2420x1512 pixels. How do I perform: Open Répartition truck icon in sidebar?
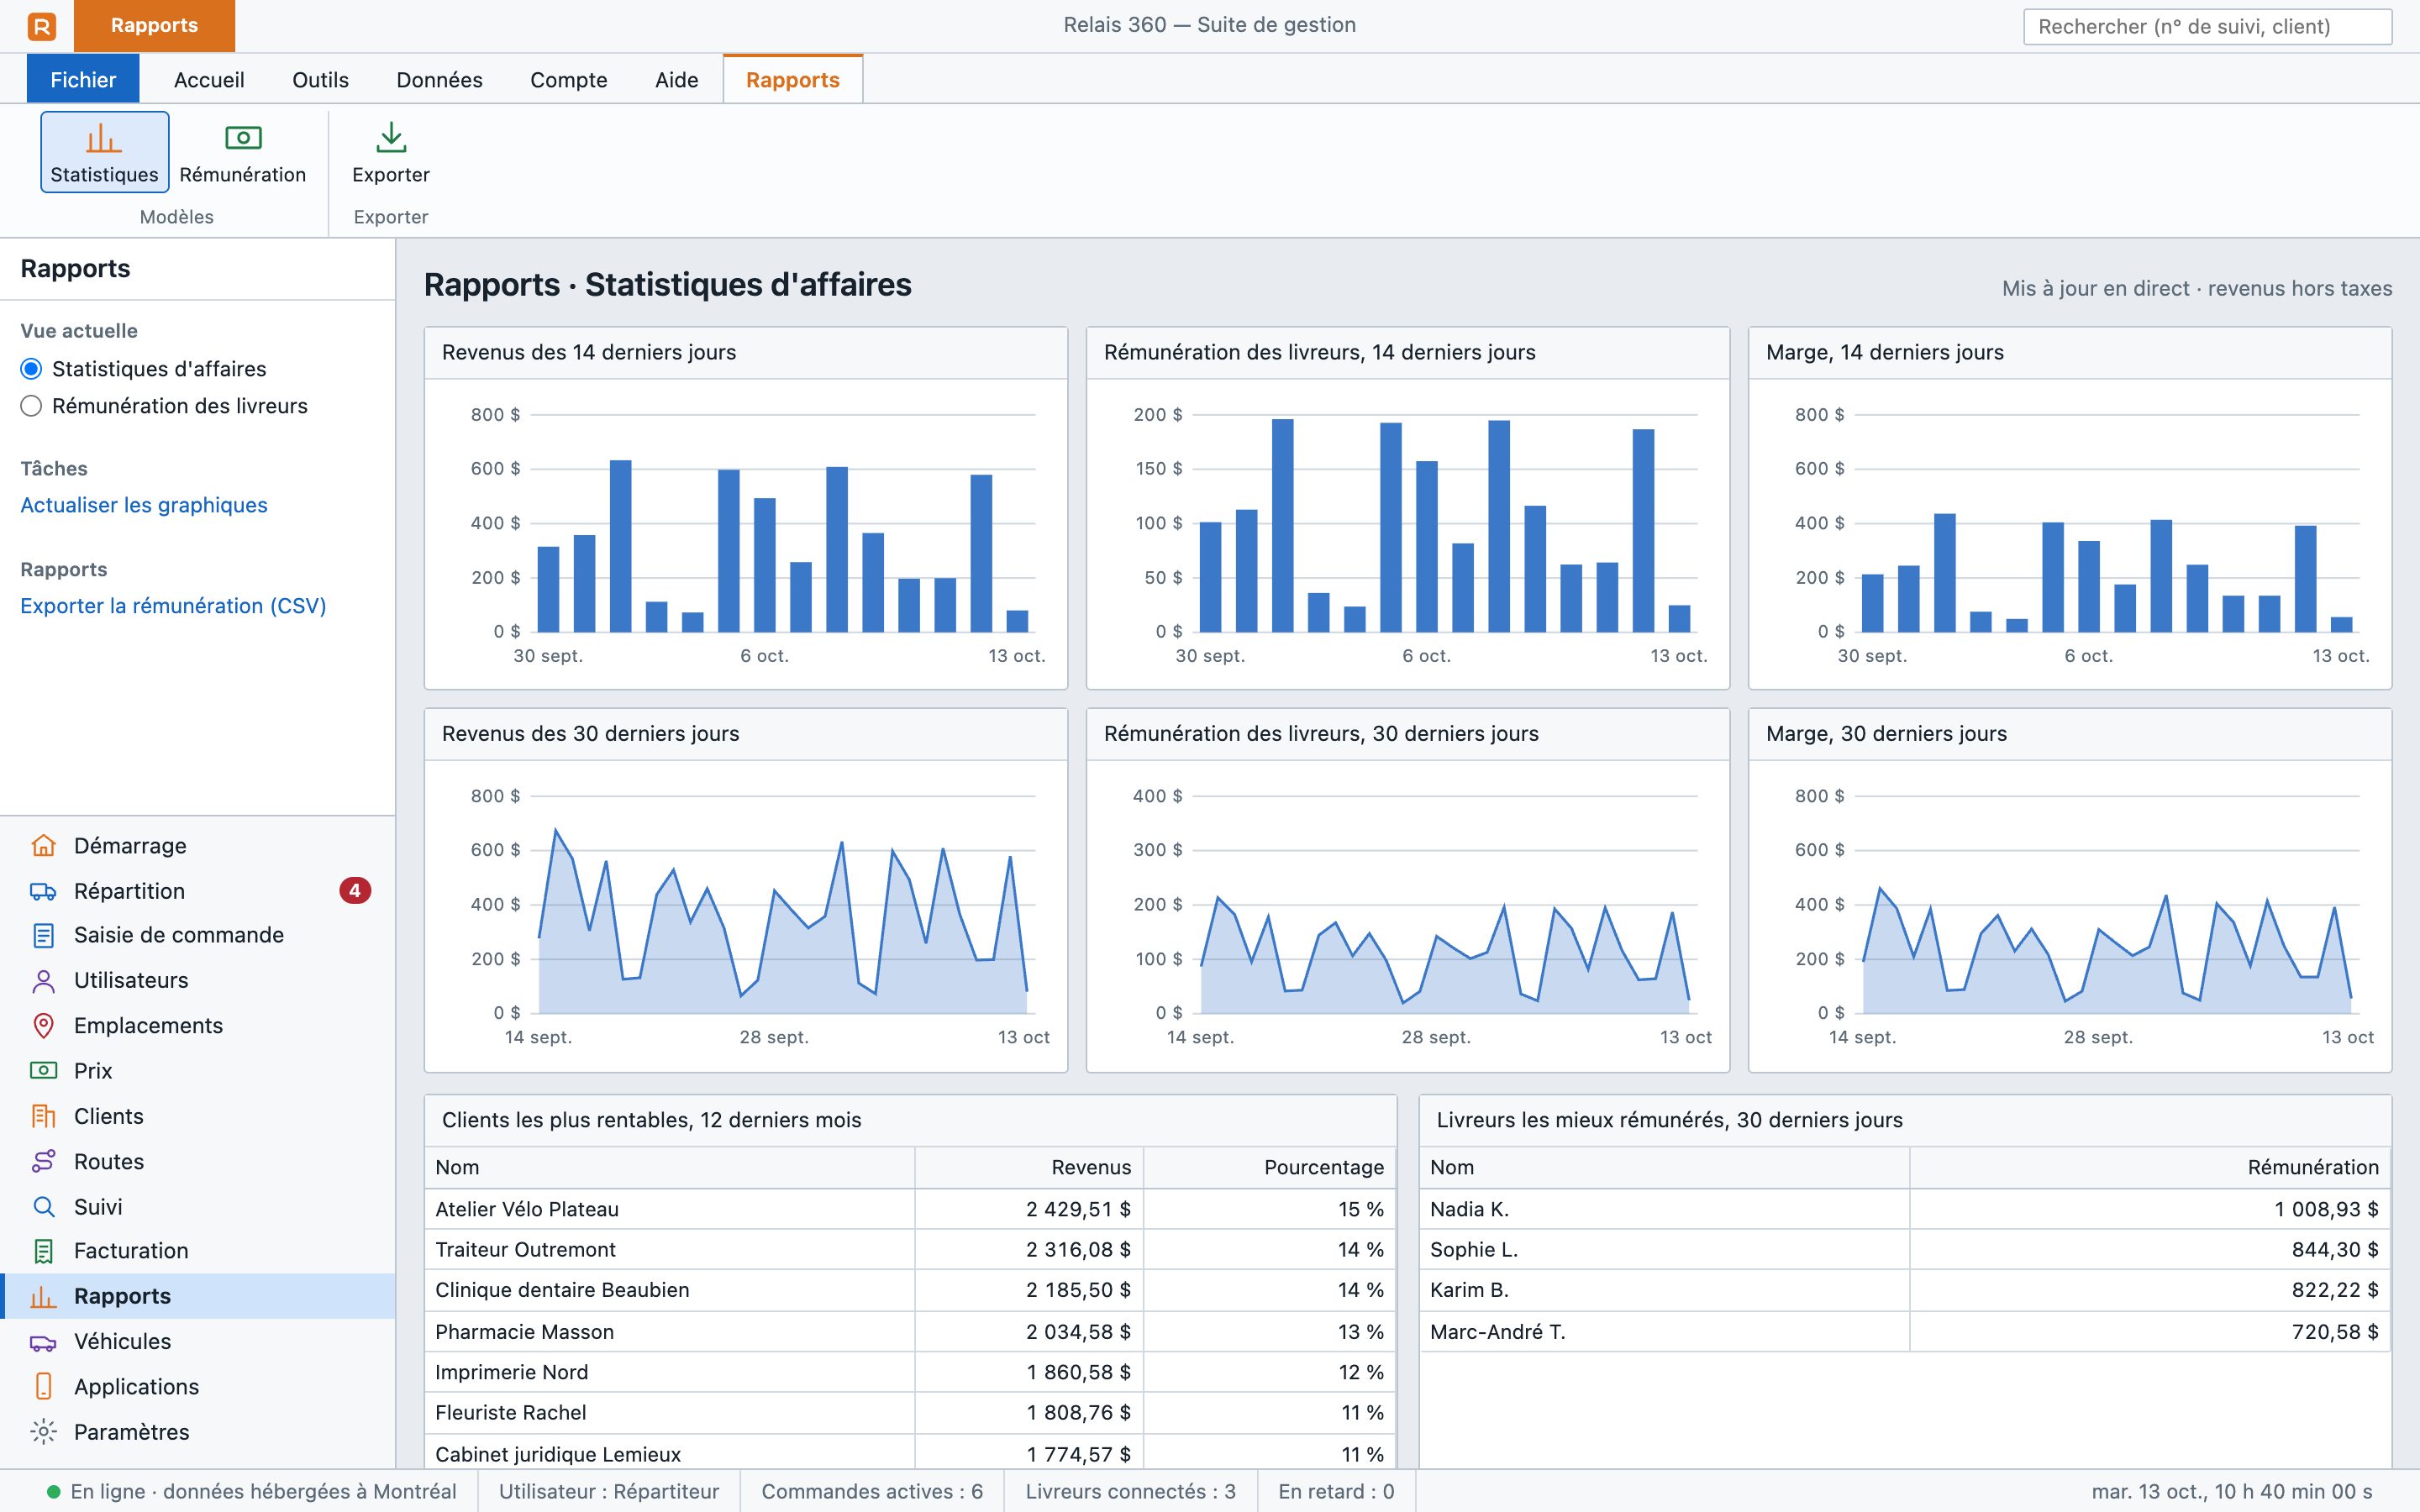(x=43, y=891)
